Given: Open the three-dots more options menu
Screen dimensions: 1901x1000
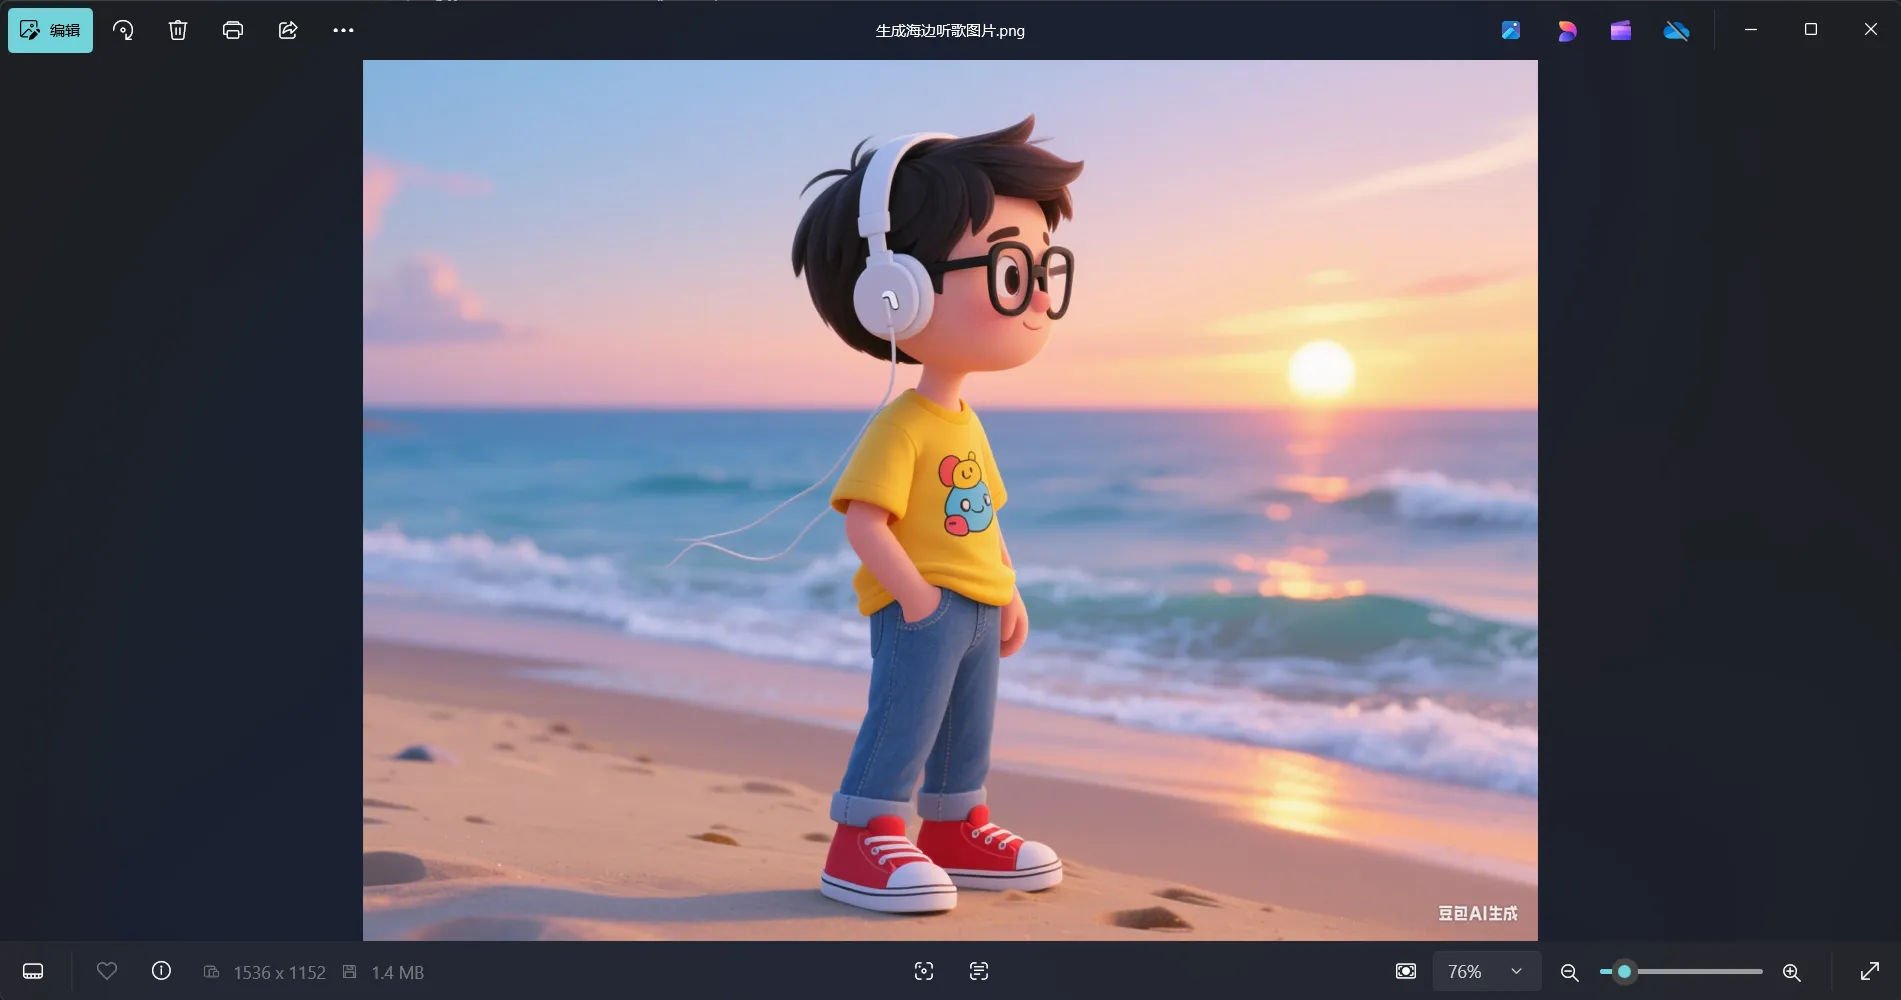Looking at the screenshot, I should click(x=343, y=30).
